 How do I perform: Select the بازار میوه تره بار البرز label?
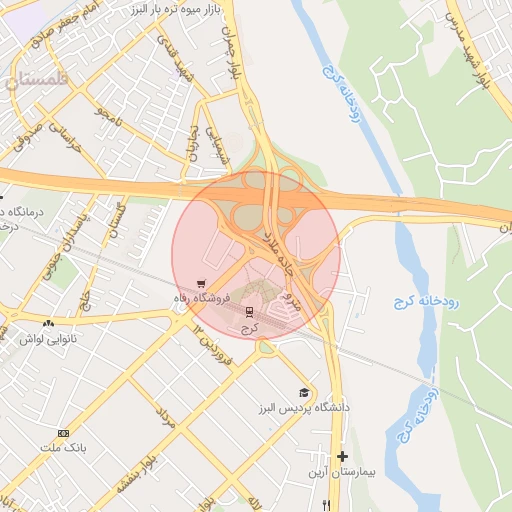point(176,10)
